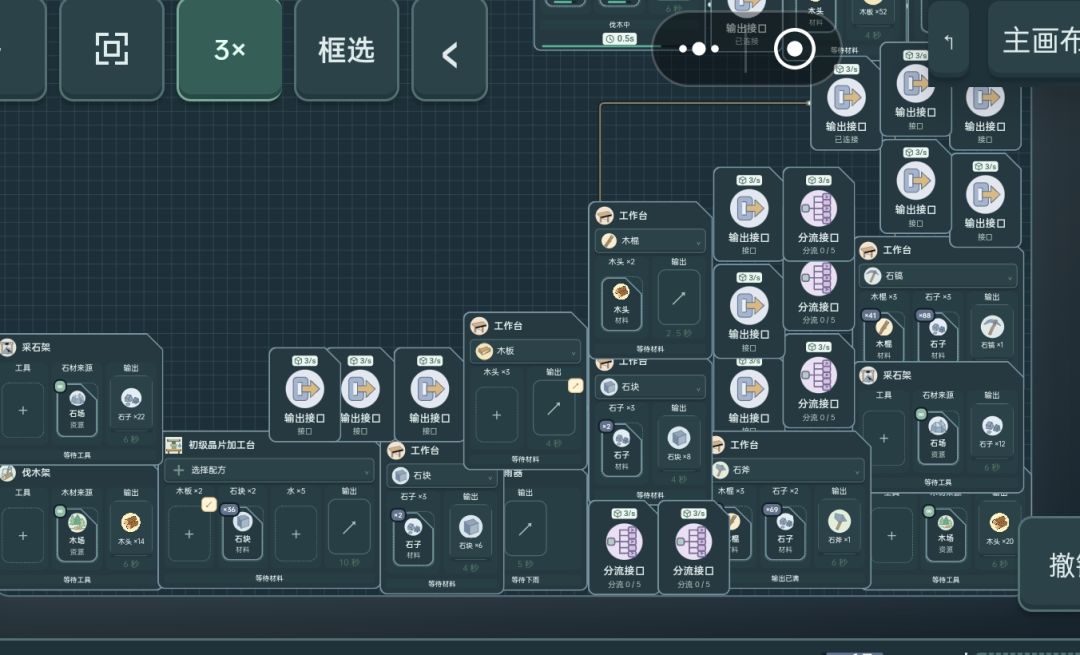Click the 木头 ×20 output slot

pos(999,529)
